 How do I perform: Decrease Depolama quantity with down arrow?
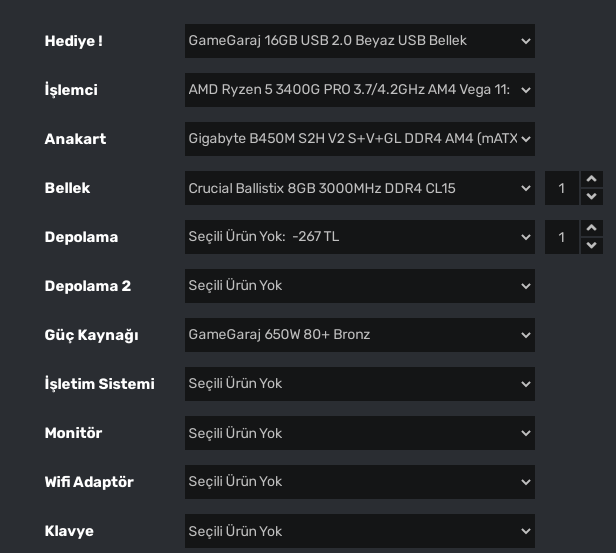[592, 245]
